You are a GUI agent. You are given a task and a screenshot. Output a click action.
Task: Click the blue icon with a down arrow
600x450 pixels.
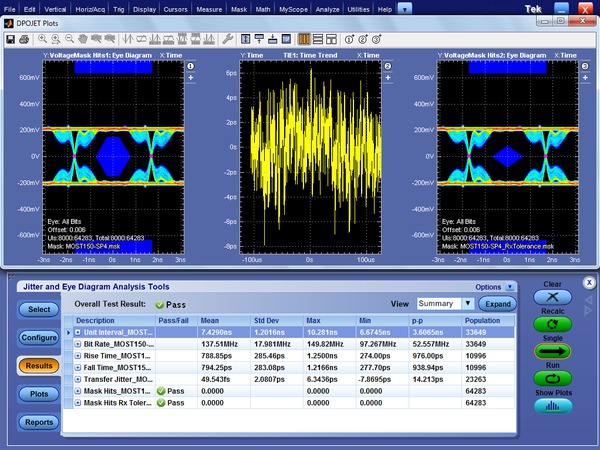272,39
